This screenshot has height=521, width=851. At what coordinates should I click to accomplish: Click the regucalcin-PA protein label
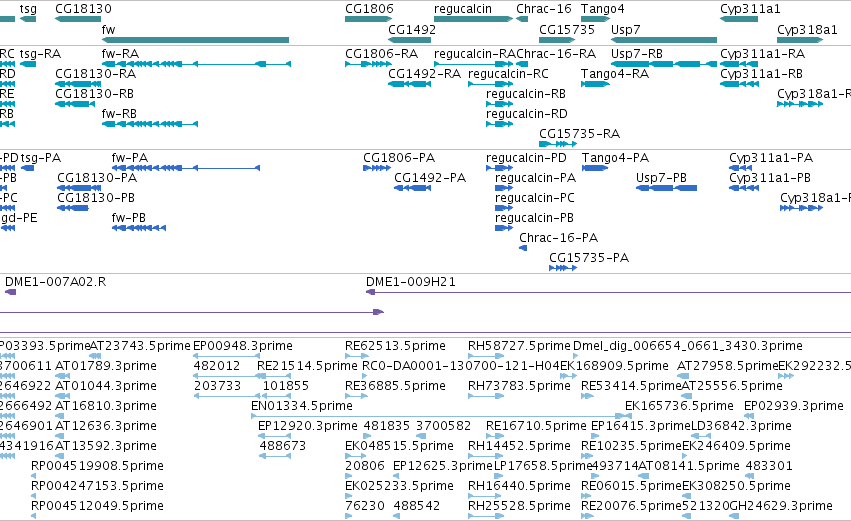point(535,179)
